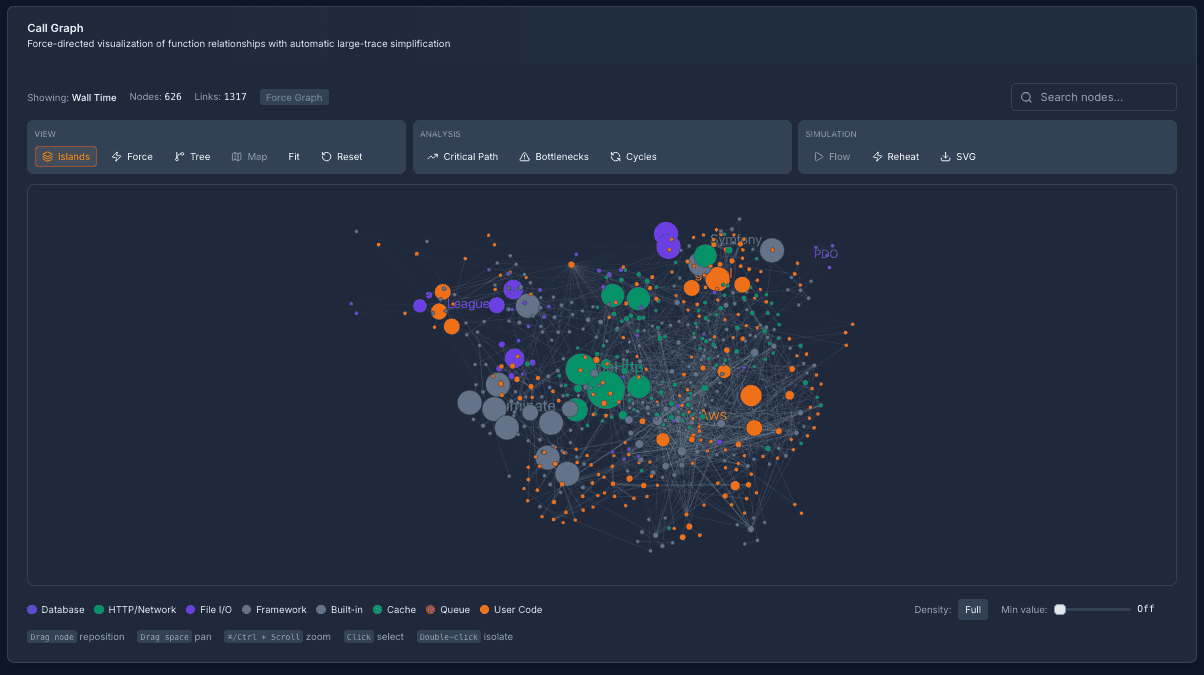
Task: Start the Flow simulation
Action: pos(832,156)
